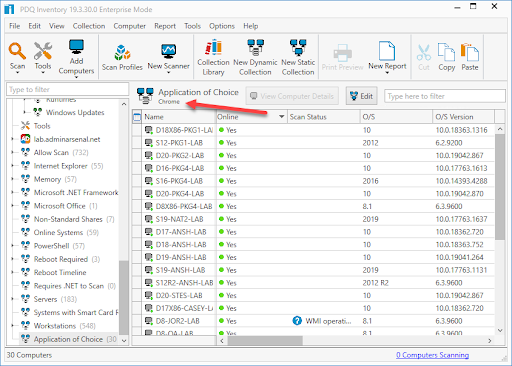
Task: Sort by the Scan Status column header
Action: click(323, 117)
